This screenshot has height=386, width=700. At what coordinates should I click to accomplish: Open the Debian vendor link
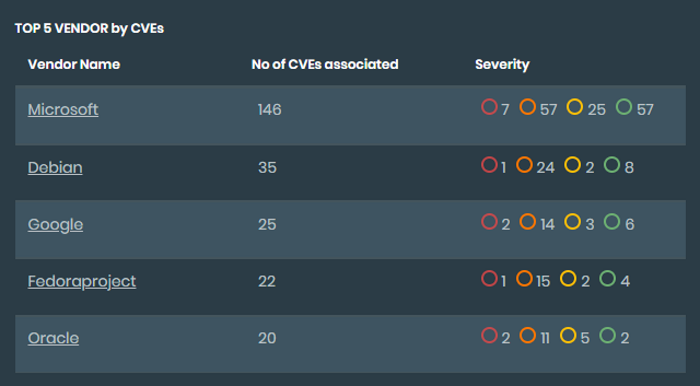coord(55,167)
